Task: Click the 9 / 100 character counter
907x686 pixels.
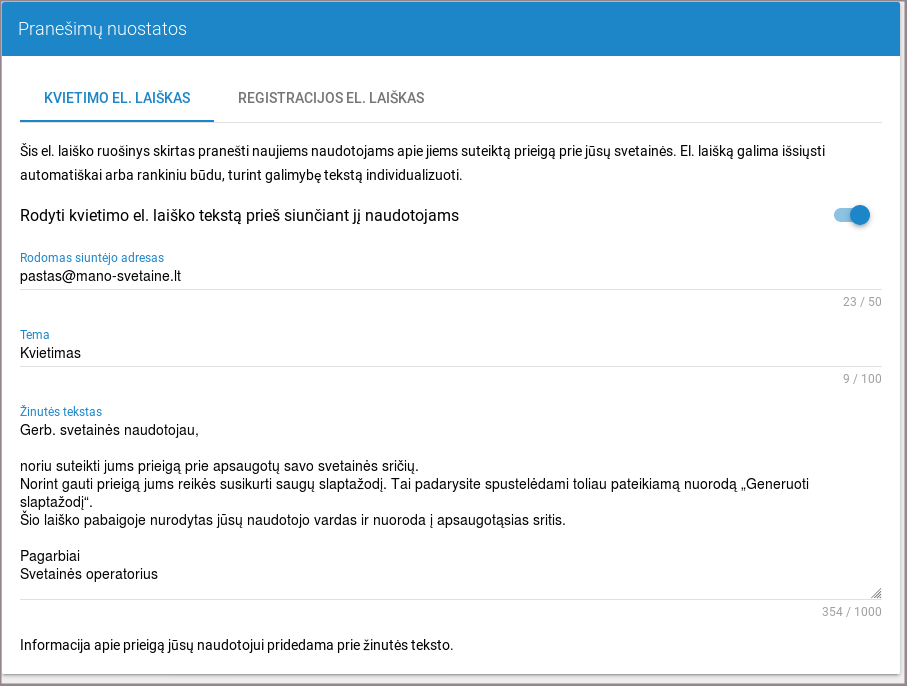Action: click(862, 379)
